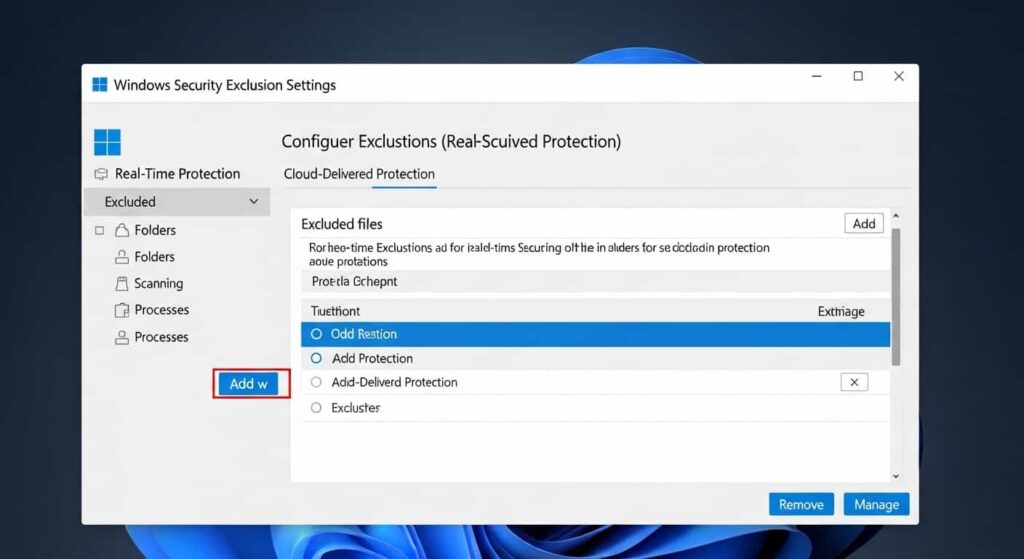Click the Exthiage column header
This screenshot has height=559, width=1024.
(x=841, y=311)
